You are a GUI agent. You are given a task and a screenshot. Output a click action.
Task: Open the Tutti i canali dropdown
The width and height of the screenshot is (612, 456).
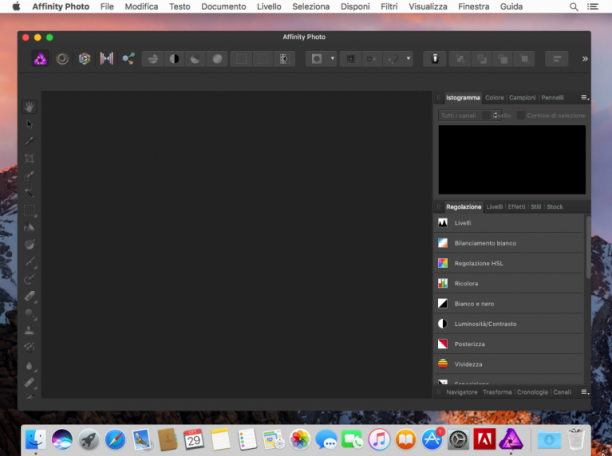(x=470, y=116)
